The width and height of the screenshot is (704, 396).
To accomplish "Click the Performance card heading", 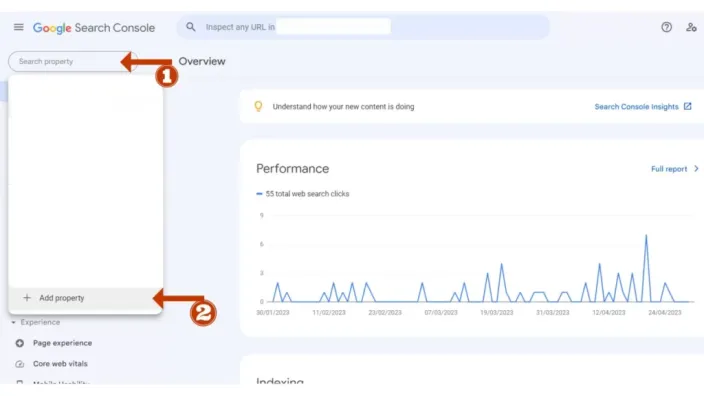I will point(293,169).
